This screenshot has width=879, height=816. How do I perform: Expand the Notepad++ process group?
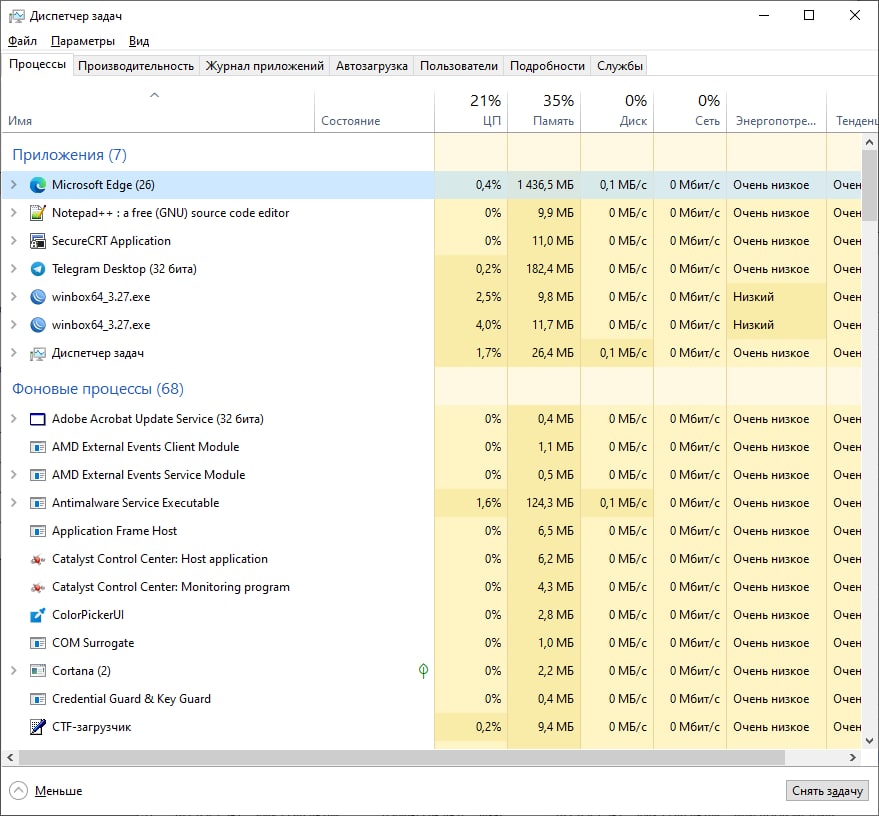pyautogui.click(x=14, y=212)
